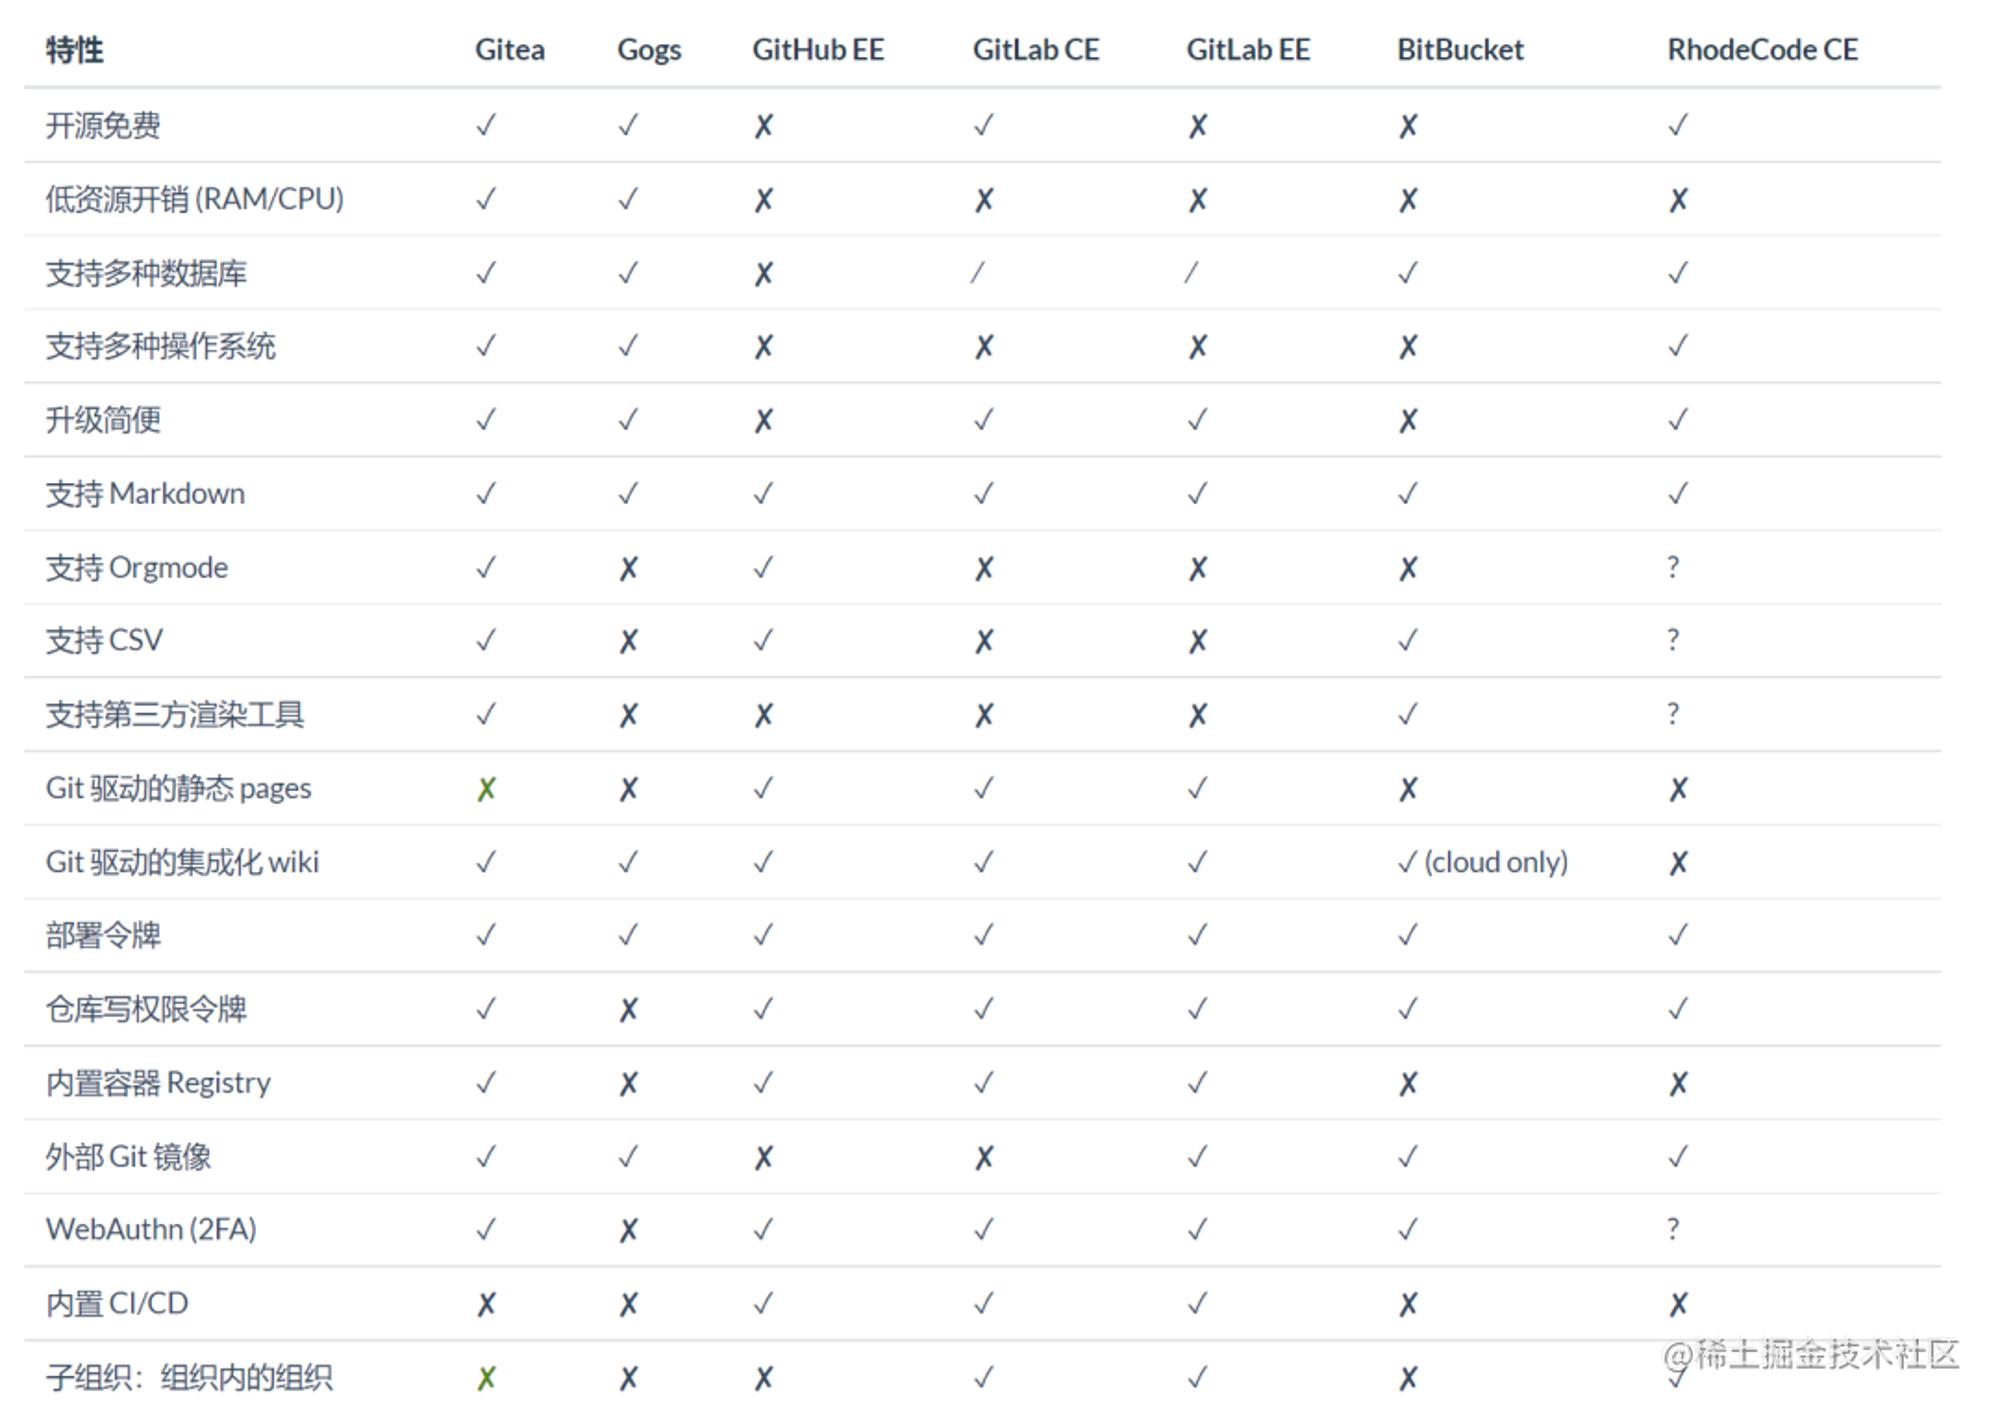Click the green X in Gitea sub-organization row

coord(486,1378)
